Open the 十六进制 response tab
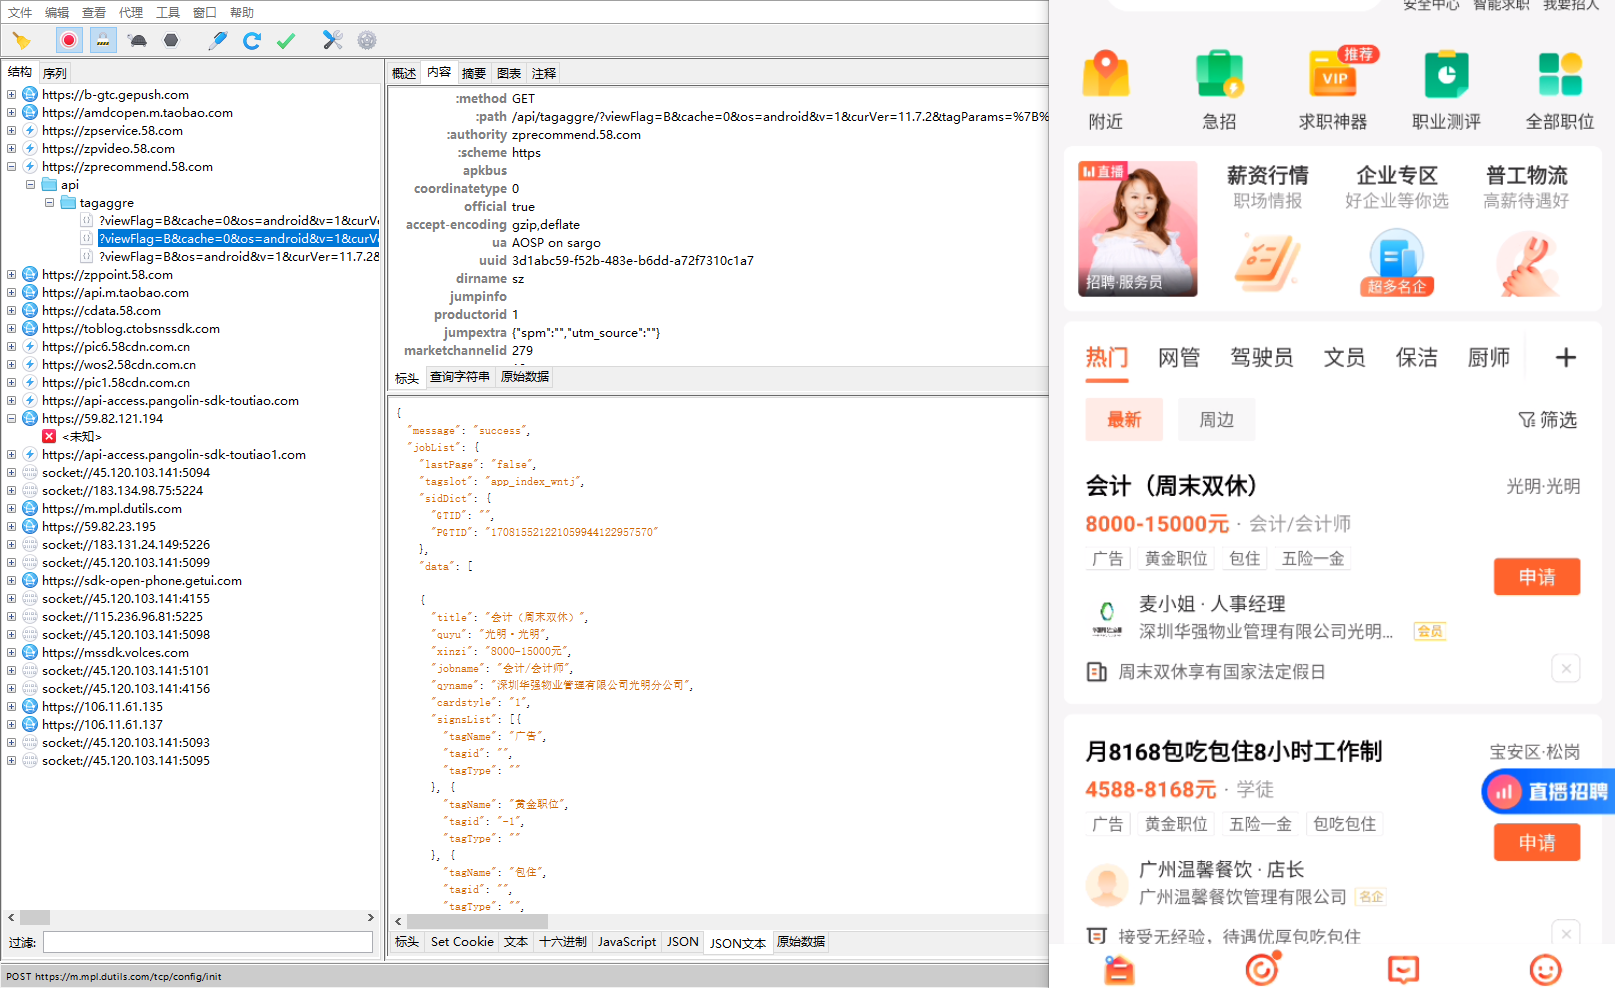 click(563, 942)
